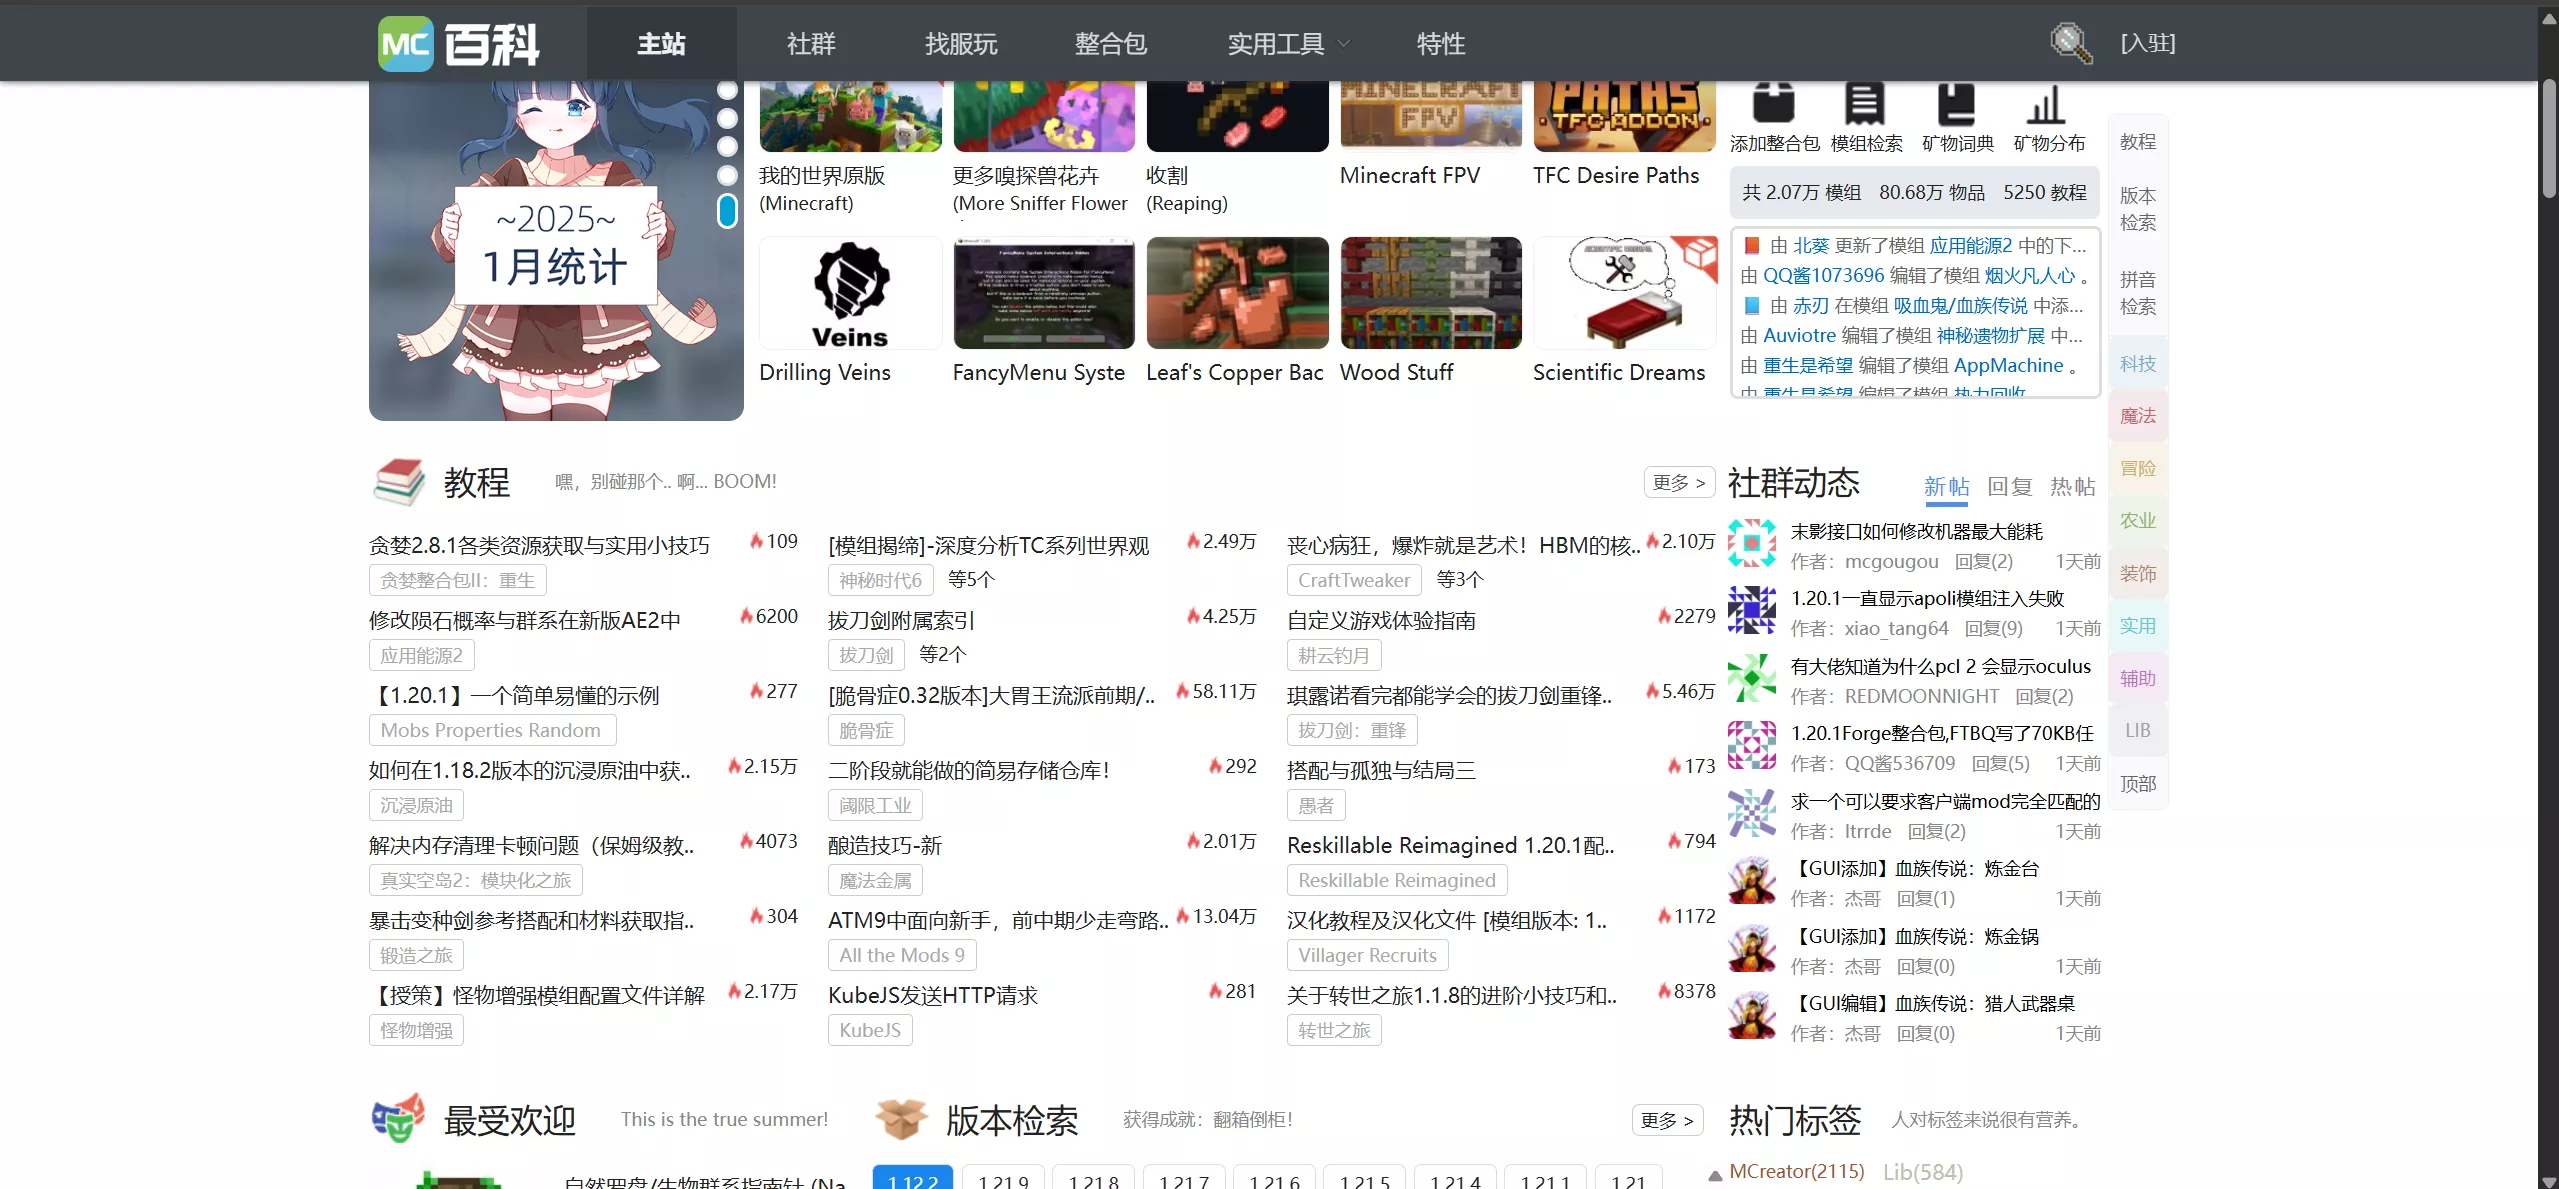Expand 教程 with the 更多 link
Screen dimensions: 2559x1189
pos(1677,481)
